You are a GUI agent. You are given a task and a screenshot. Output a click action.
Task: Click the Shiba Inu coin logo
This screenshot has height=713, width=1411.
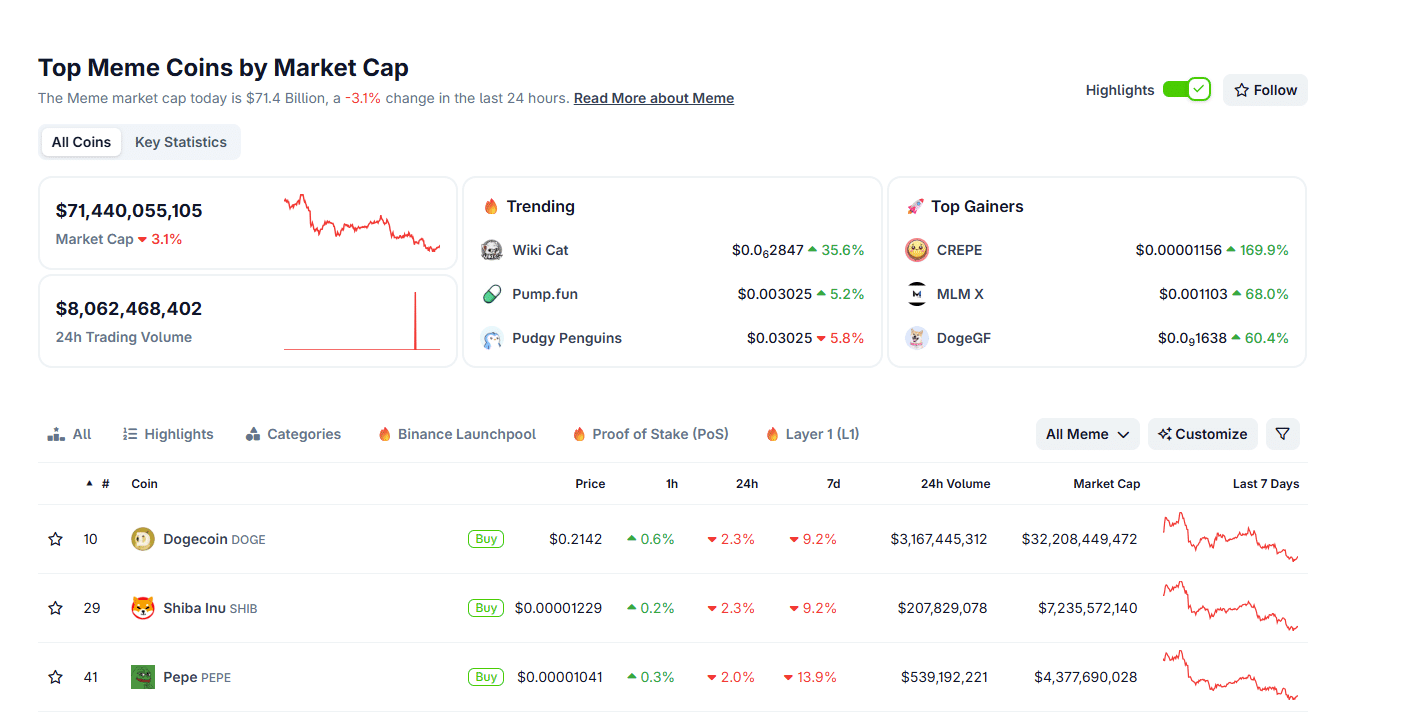[141, 607]
